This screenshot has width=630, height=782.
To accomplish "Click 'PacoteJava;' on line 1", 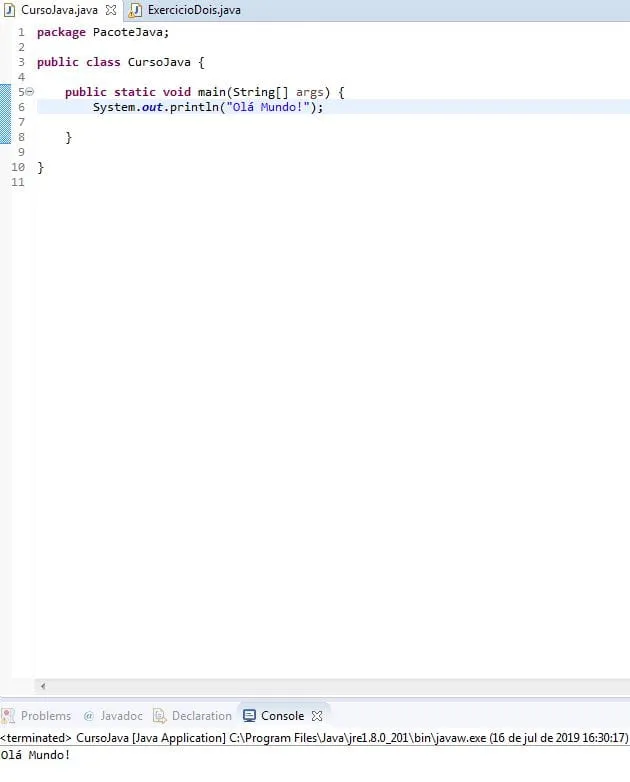I will click(x=131, y=32).
